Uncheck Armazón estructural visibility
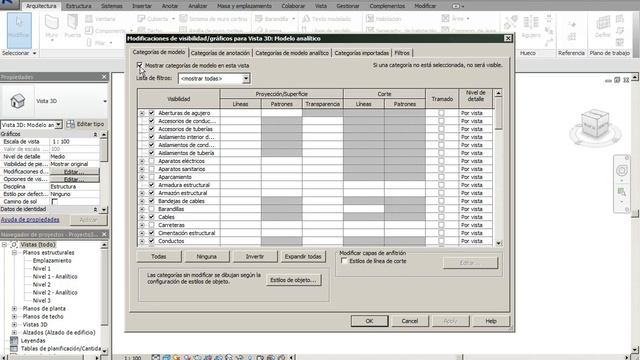This screenshot has width=640, height=360. [x=151, y=193]
